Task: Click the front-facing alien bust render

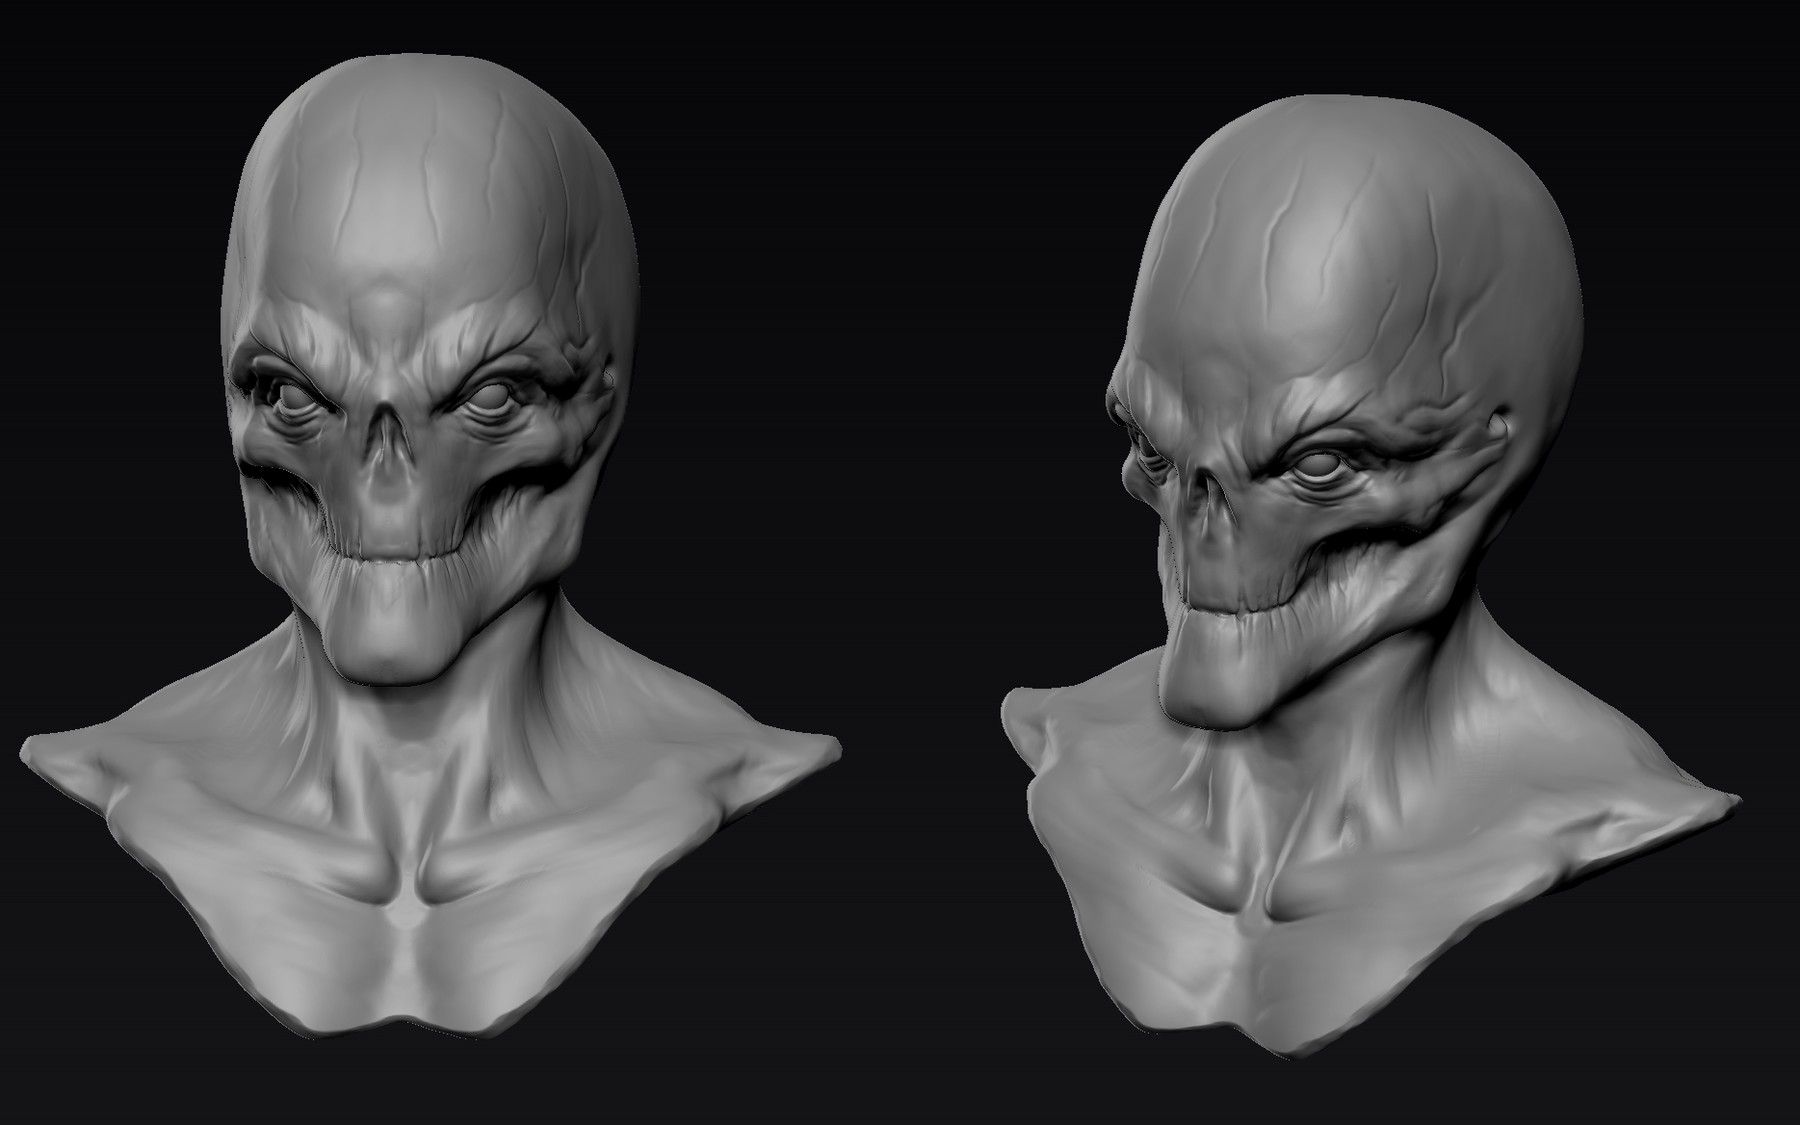Action: click(x=400, y=450)
